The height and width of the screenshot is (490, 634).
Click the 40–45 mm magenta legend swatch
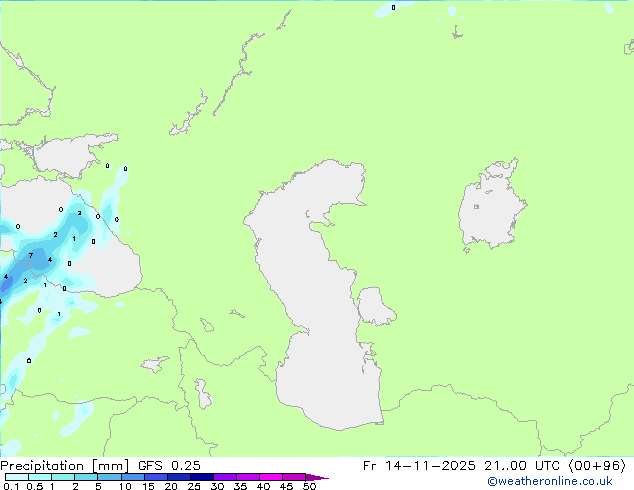coord(271,477)
